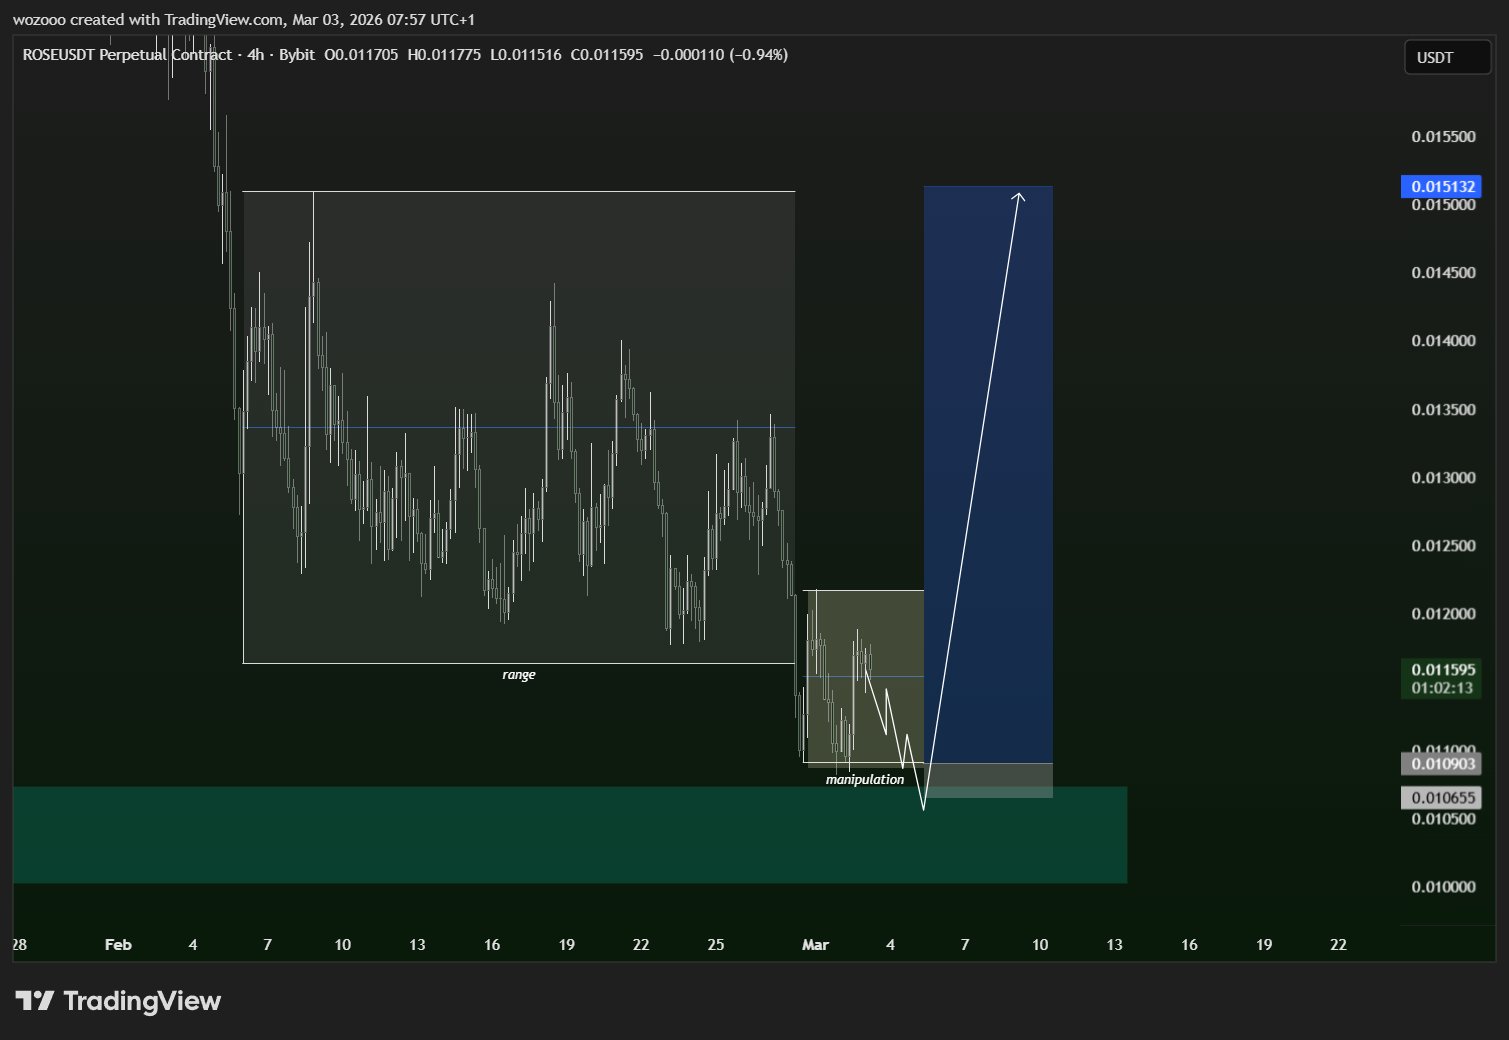1509x1040 pixels.
Task: Select the open value O0.011705
Action: point(361,55)
